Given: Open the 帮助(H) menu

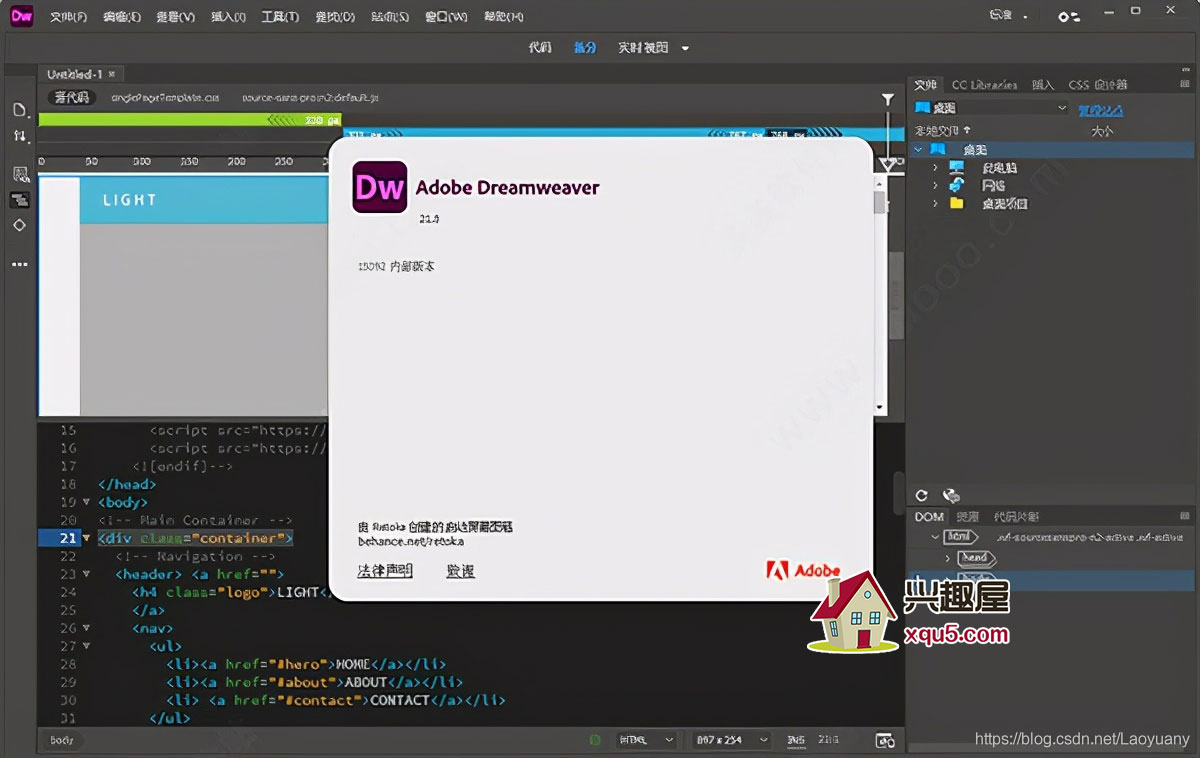Looking at the screenshot, I should (503, 17).
